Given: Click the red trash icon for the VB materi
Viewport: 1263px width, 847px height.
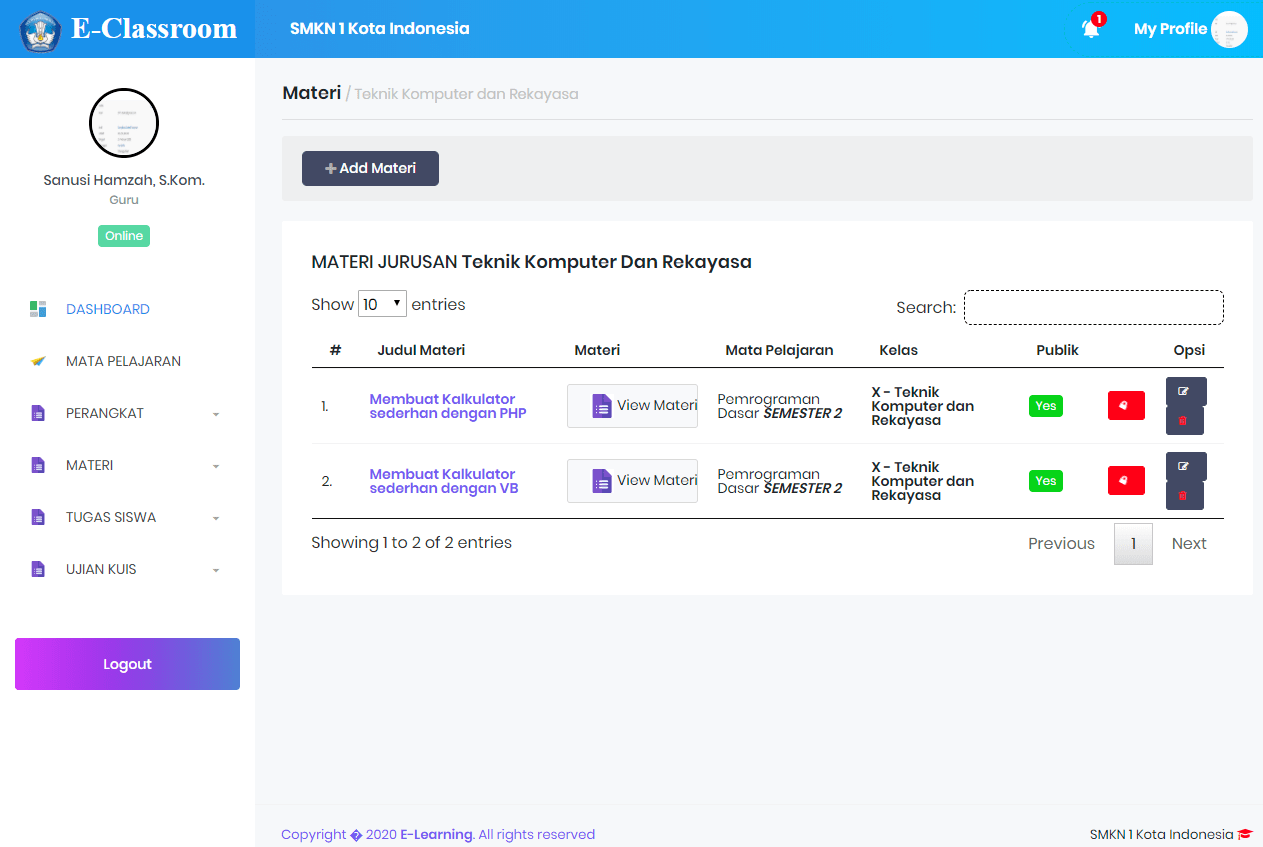Looking at the screenshot, I should (1185, 495).
